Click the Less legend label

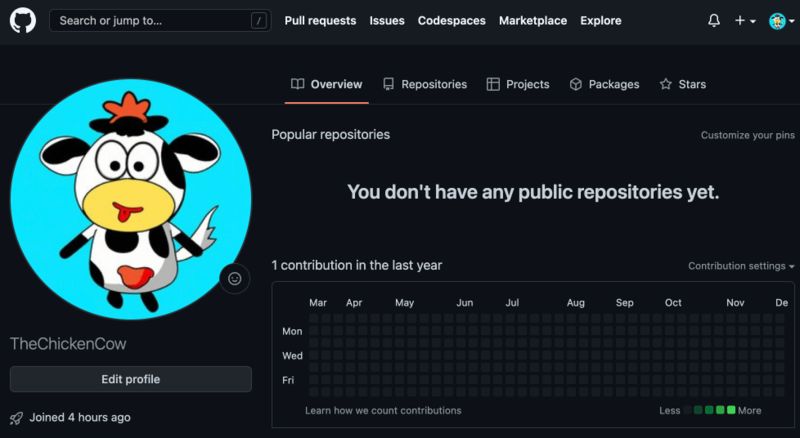669,410
